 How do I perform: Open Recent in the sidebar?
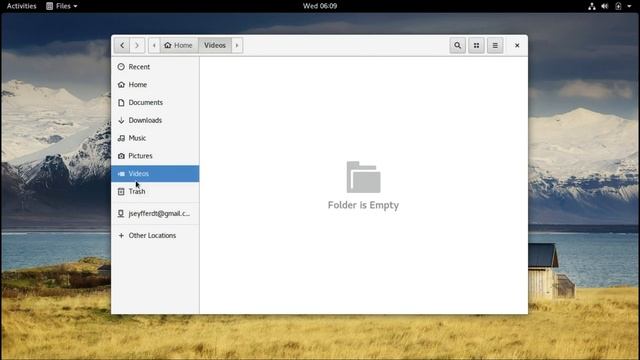[155, 67]
